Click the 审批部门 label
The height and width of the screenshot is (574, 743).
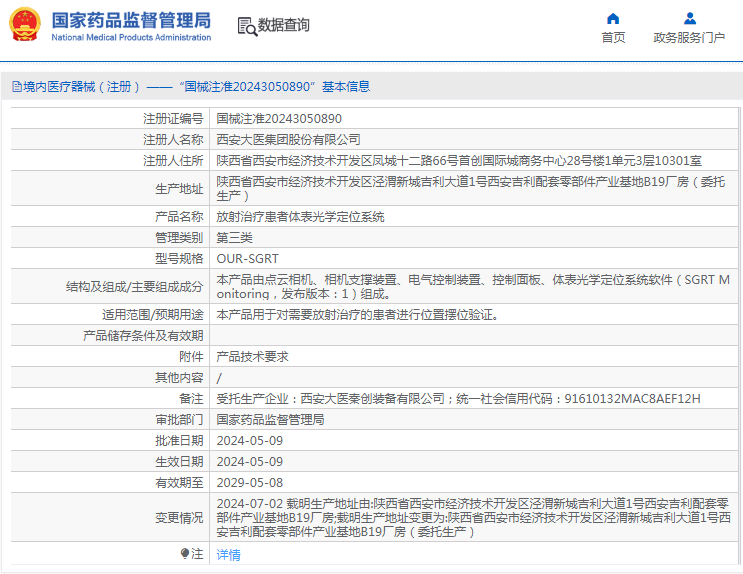(x=179, y=419)
